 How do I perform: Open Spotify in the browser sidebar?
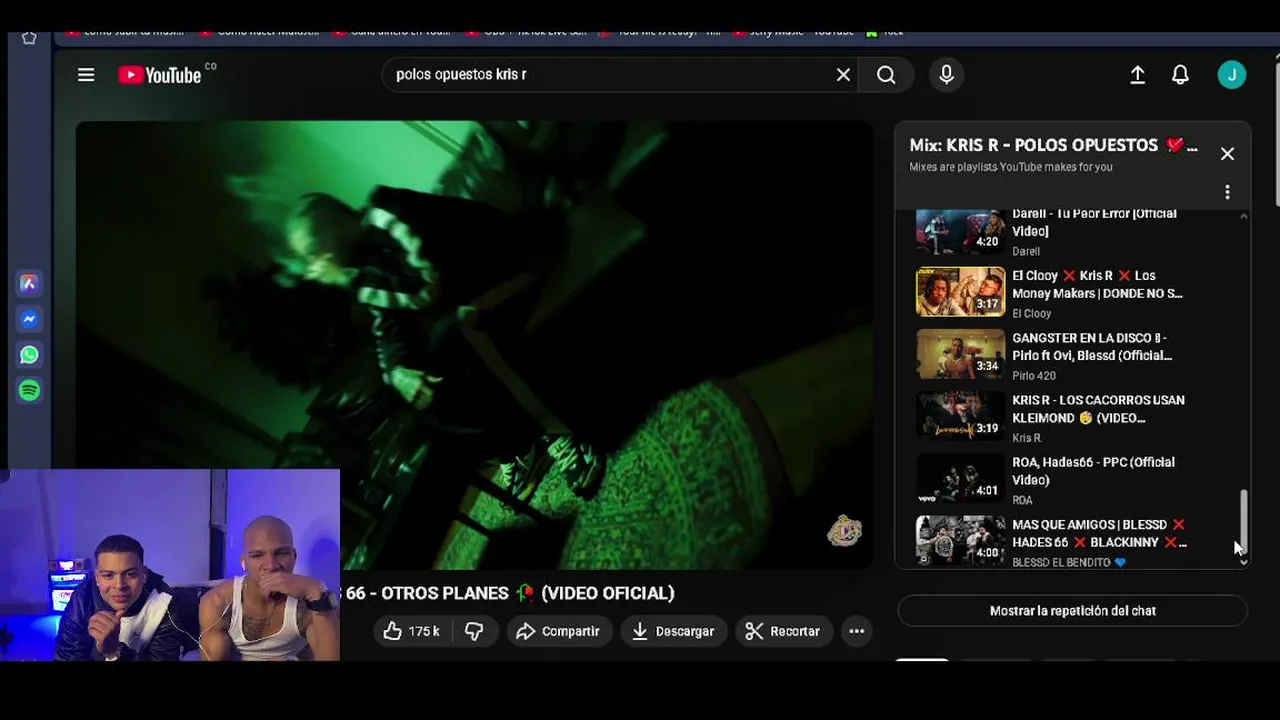(x=29, y=391)
